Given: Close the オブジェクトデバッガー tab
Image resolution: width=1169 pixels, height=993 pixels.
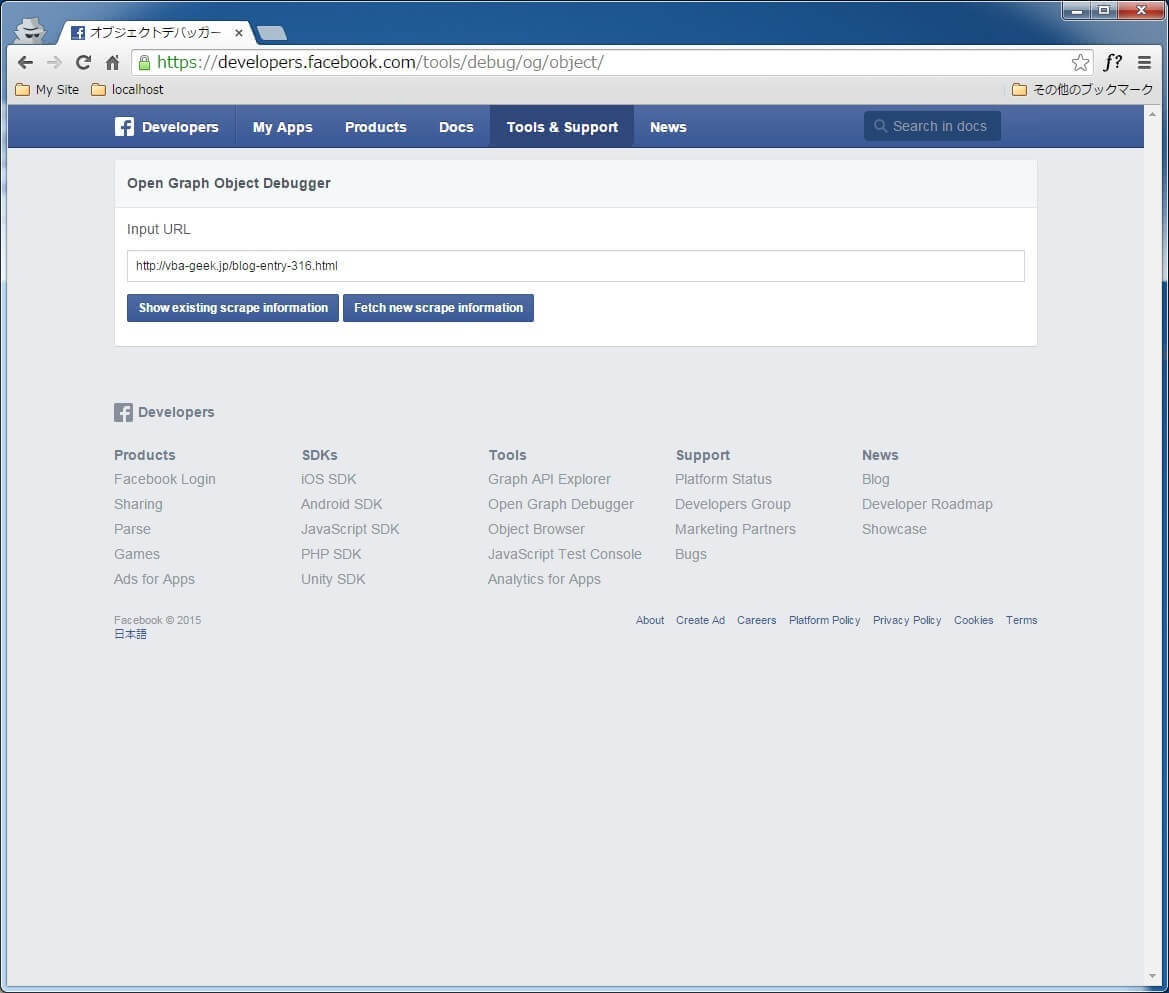Looking at the screenshot, I should click(x=239, y=33).
